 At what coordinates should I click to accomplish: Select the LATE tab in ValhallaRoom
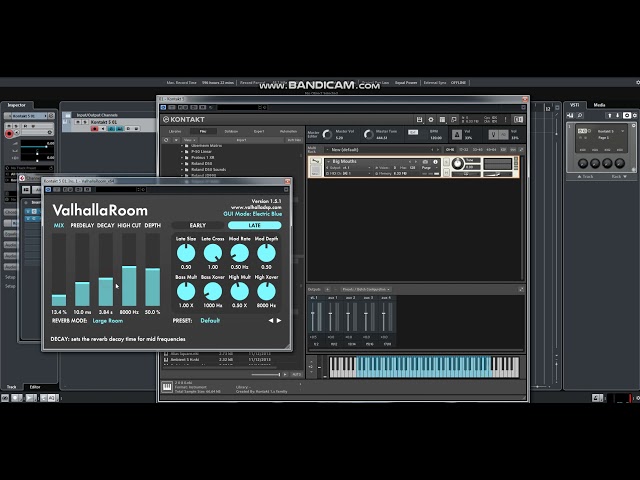tap(254, 225)
